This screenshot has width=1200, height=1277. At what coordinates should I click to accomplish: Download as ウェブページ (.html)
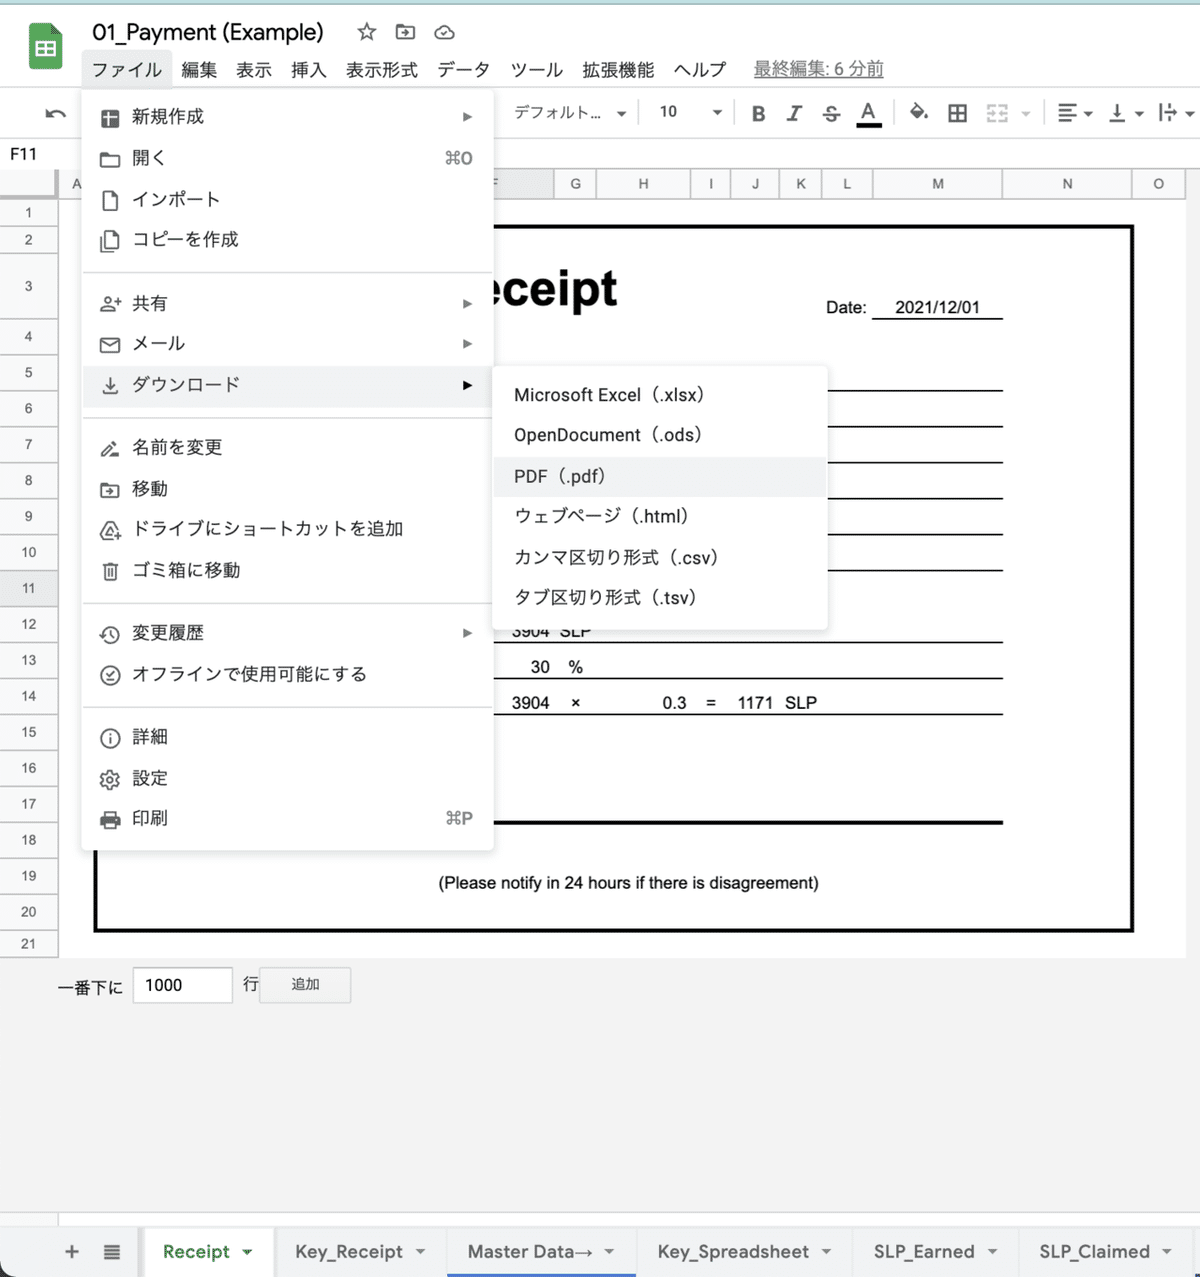pyautogui.click(x=660, y=517)
